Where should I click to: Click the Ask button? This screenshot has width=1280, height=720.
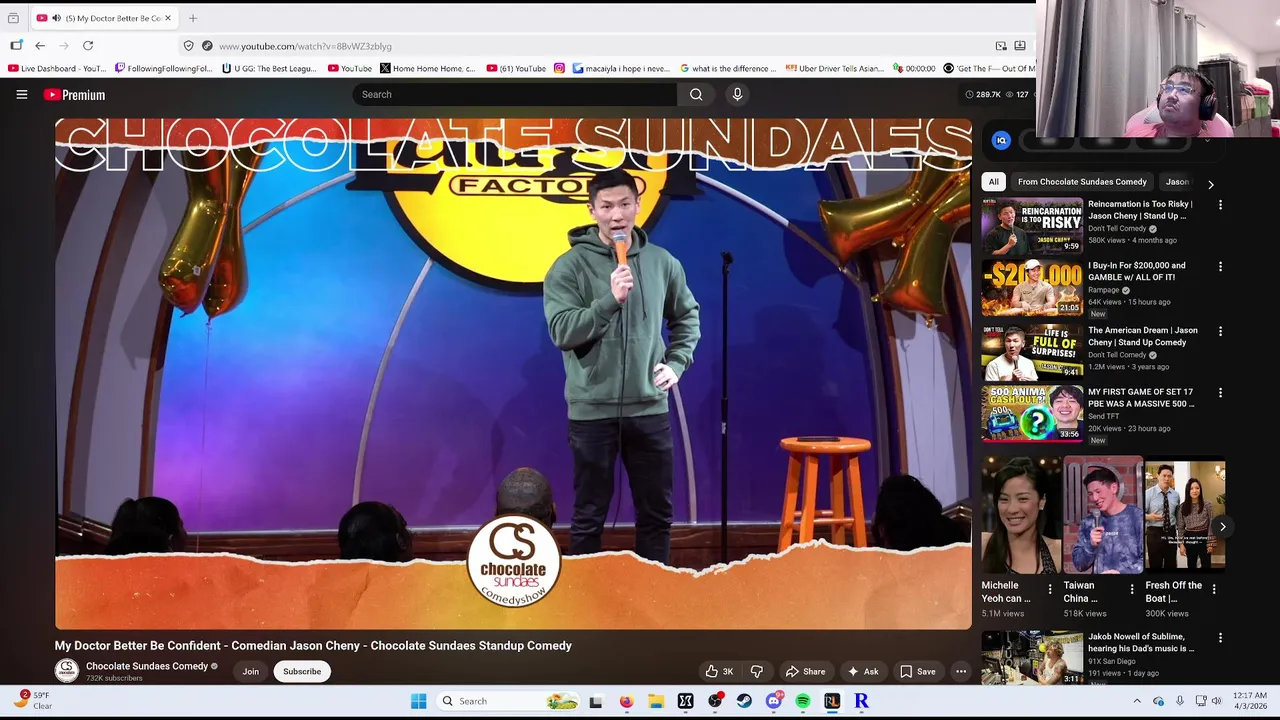[862, 672]
